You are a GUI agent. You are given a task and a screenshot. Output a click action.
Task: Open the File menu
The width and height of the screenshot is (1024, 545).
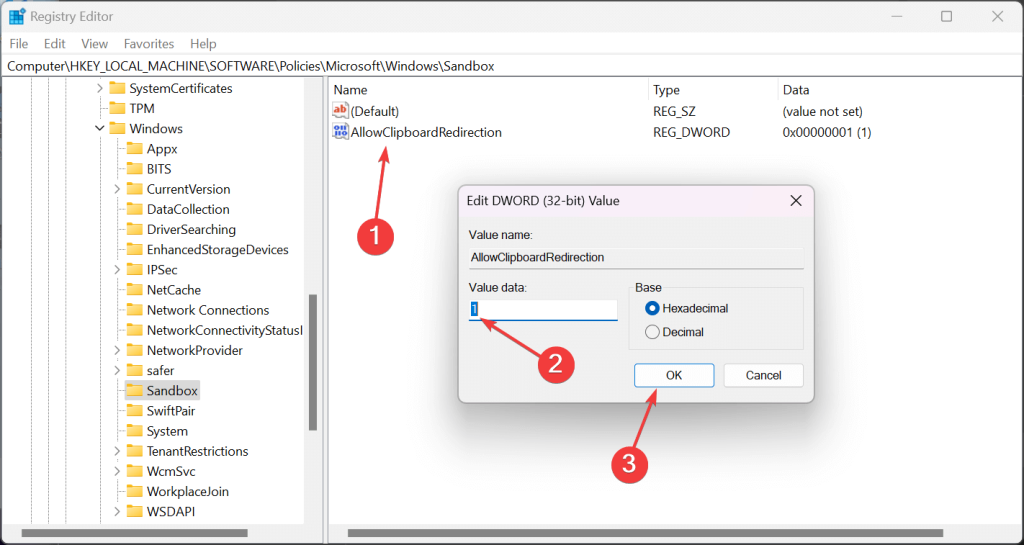(x=19, y=44)
